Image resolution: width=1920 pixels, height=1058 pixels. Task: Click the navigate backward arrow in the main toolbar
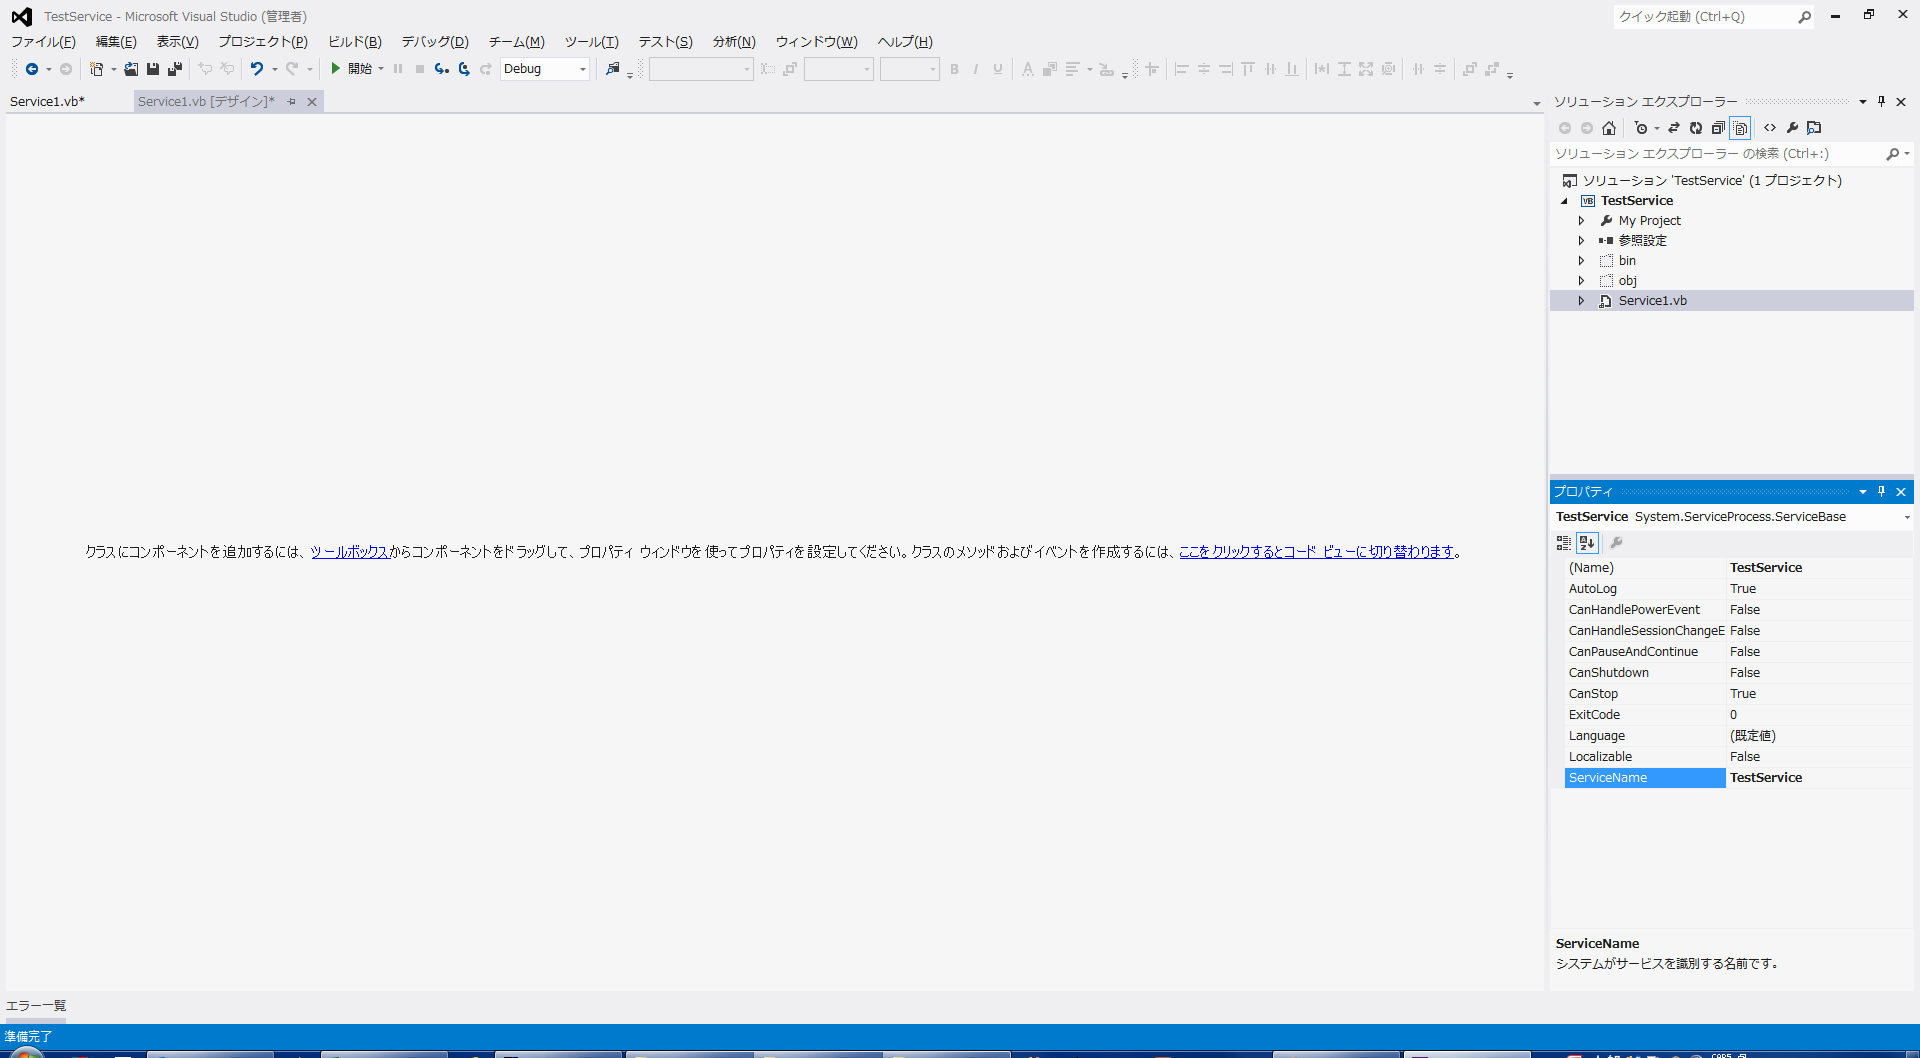pyautogui.click(x=32, y=69)
